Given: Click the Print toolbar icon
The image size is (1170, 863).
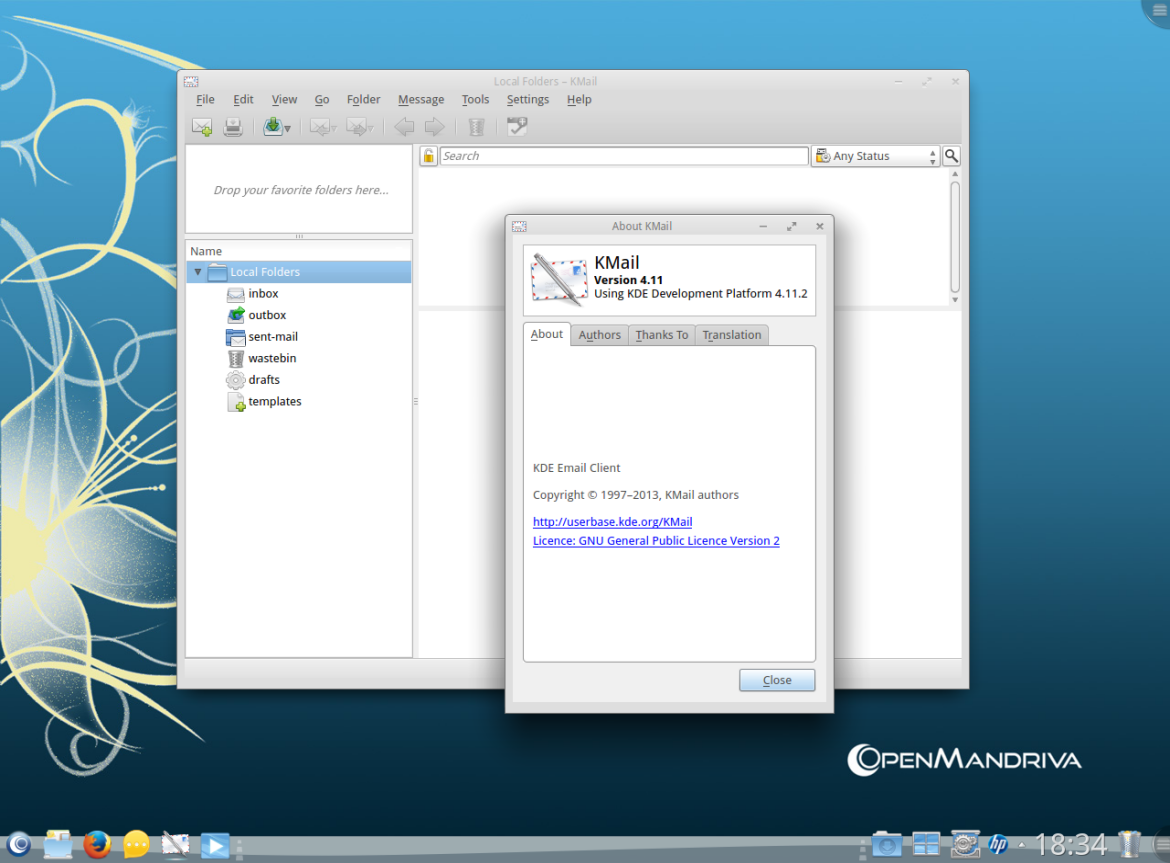Looking at the screenshot, I should (233, 126).
